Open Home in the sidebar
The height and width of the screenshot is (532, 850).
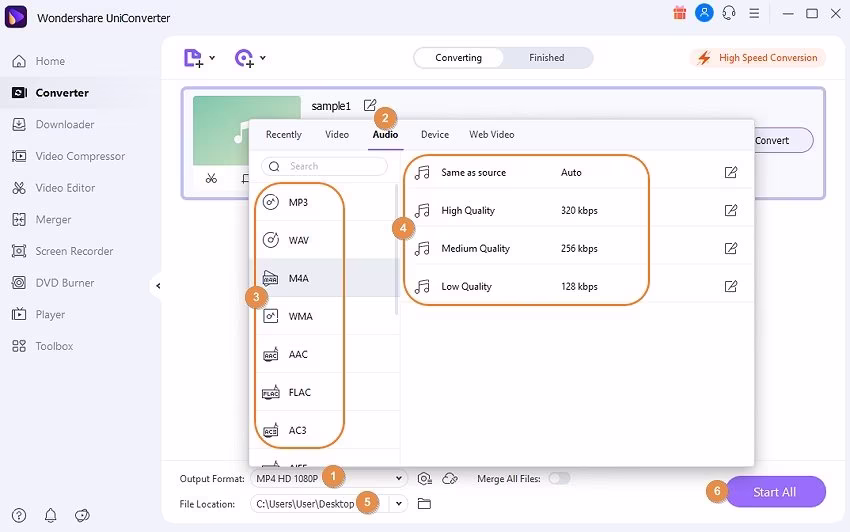click(x=80, y=61)
